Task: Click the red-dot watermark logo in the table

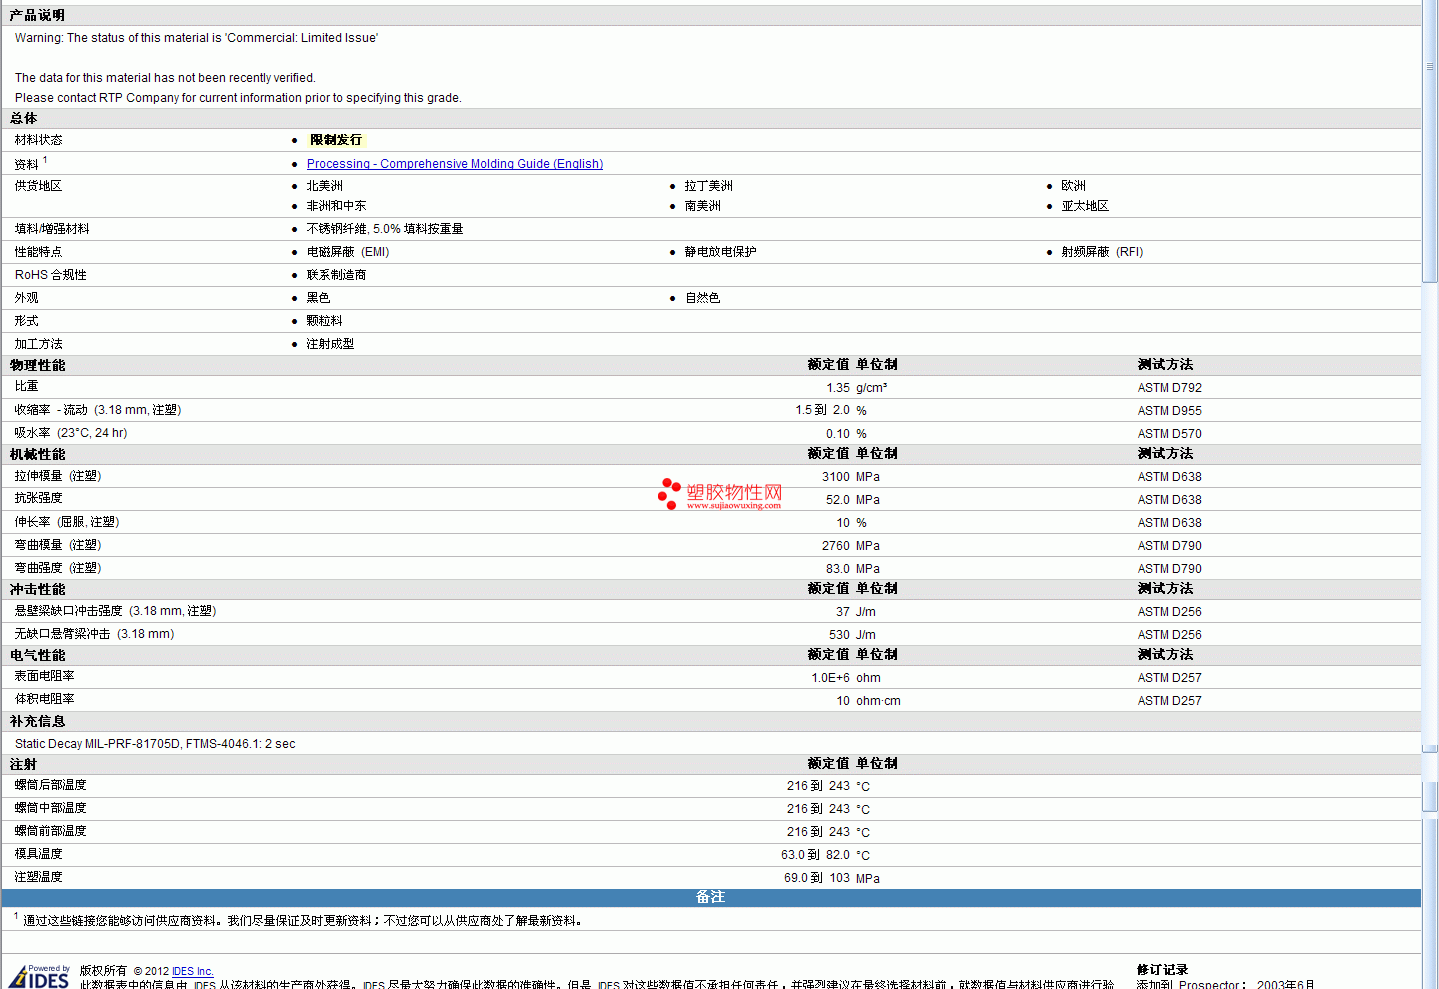Action: tap(668, 493)
